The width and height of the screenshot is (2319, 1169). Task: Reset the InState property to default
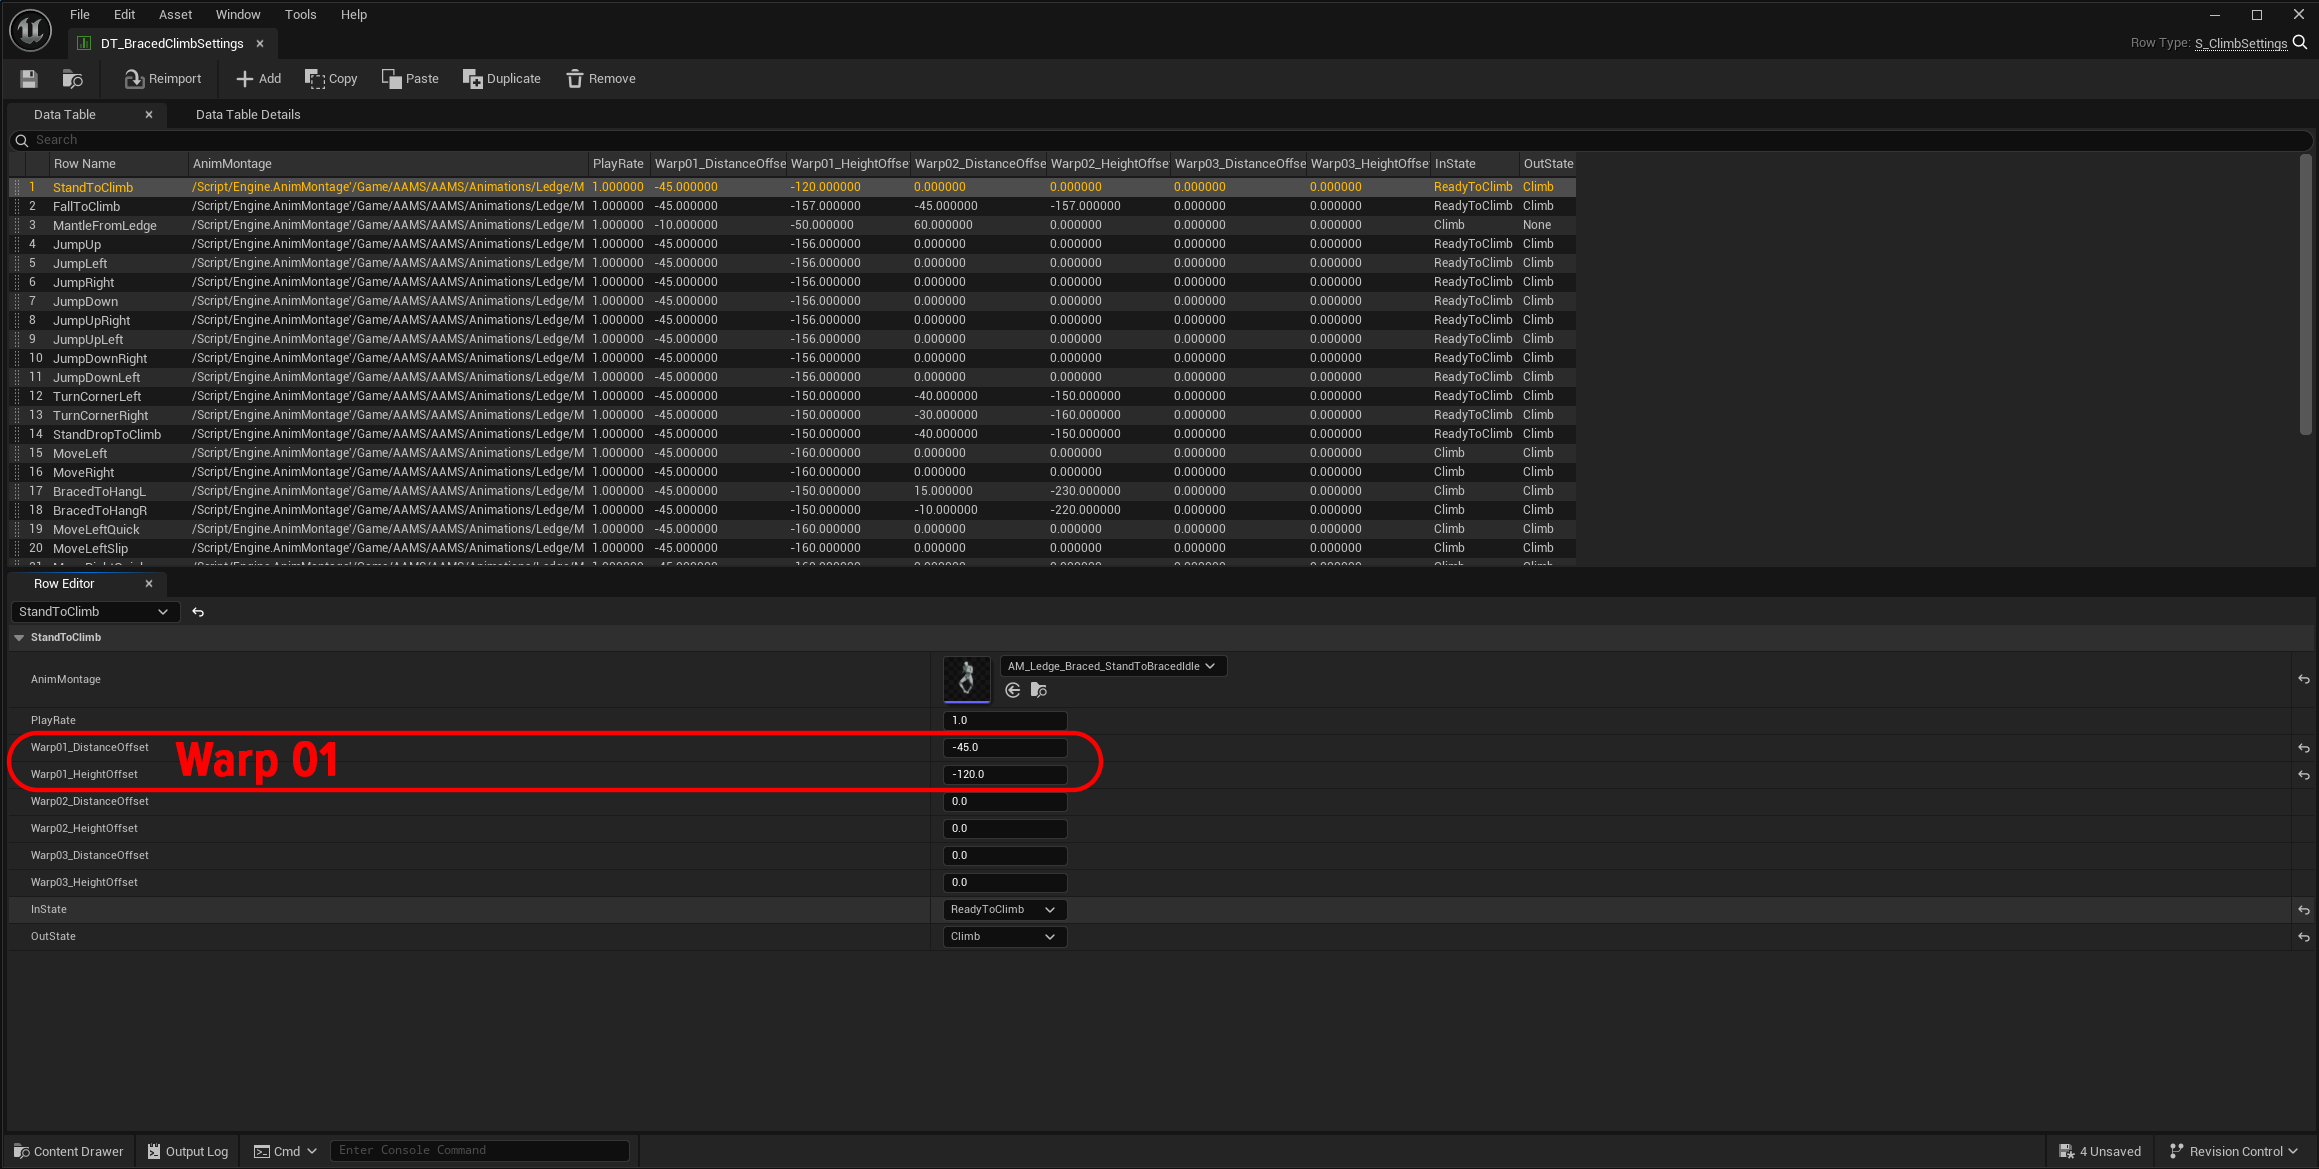coord(2303,909)
